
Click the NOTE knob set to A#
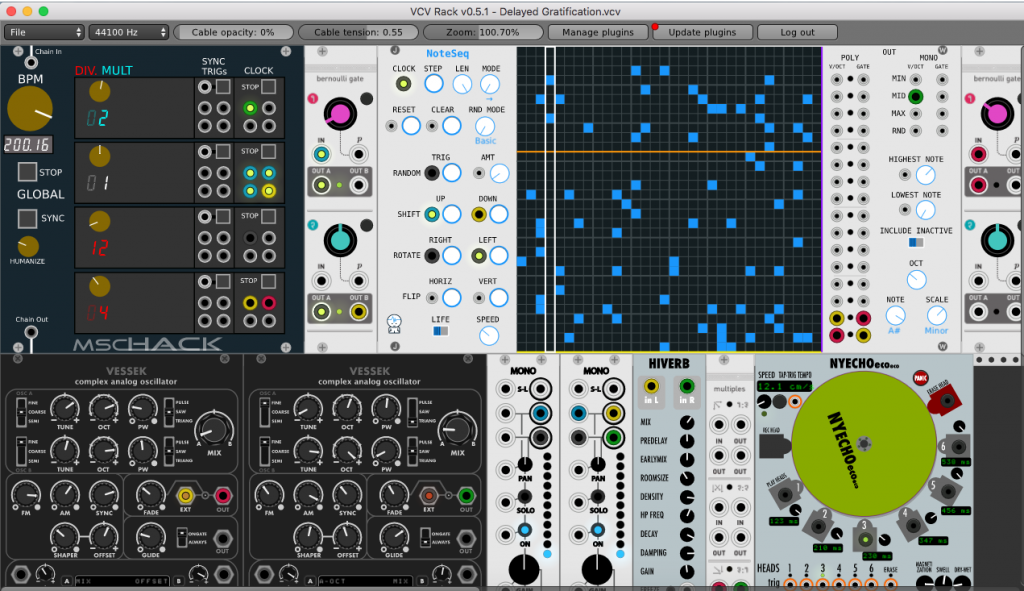pos(895,315)
